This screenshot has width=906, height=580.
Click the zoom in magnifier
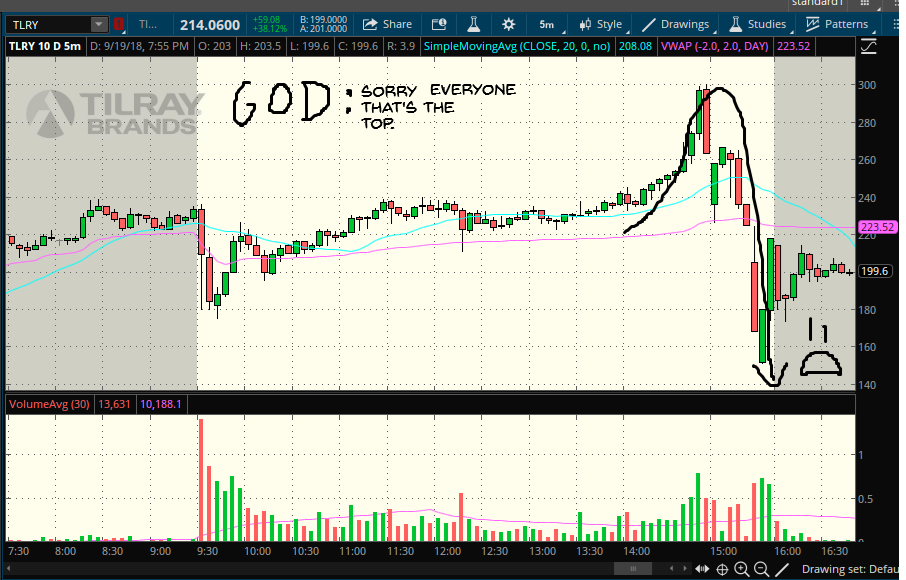742,569
